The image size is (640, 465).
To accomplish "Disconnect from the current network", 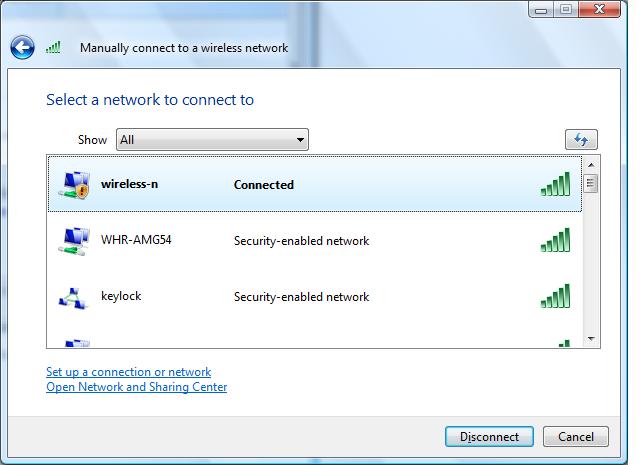I will [x=489, y=436].
